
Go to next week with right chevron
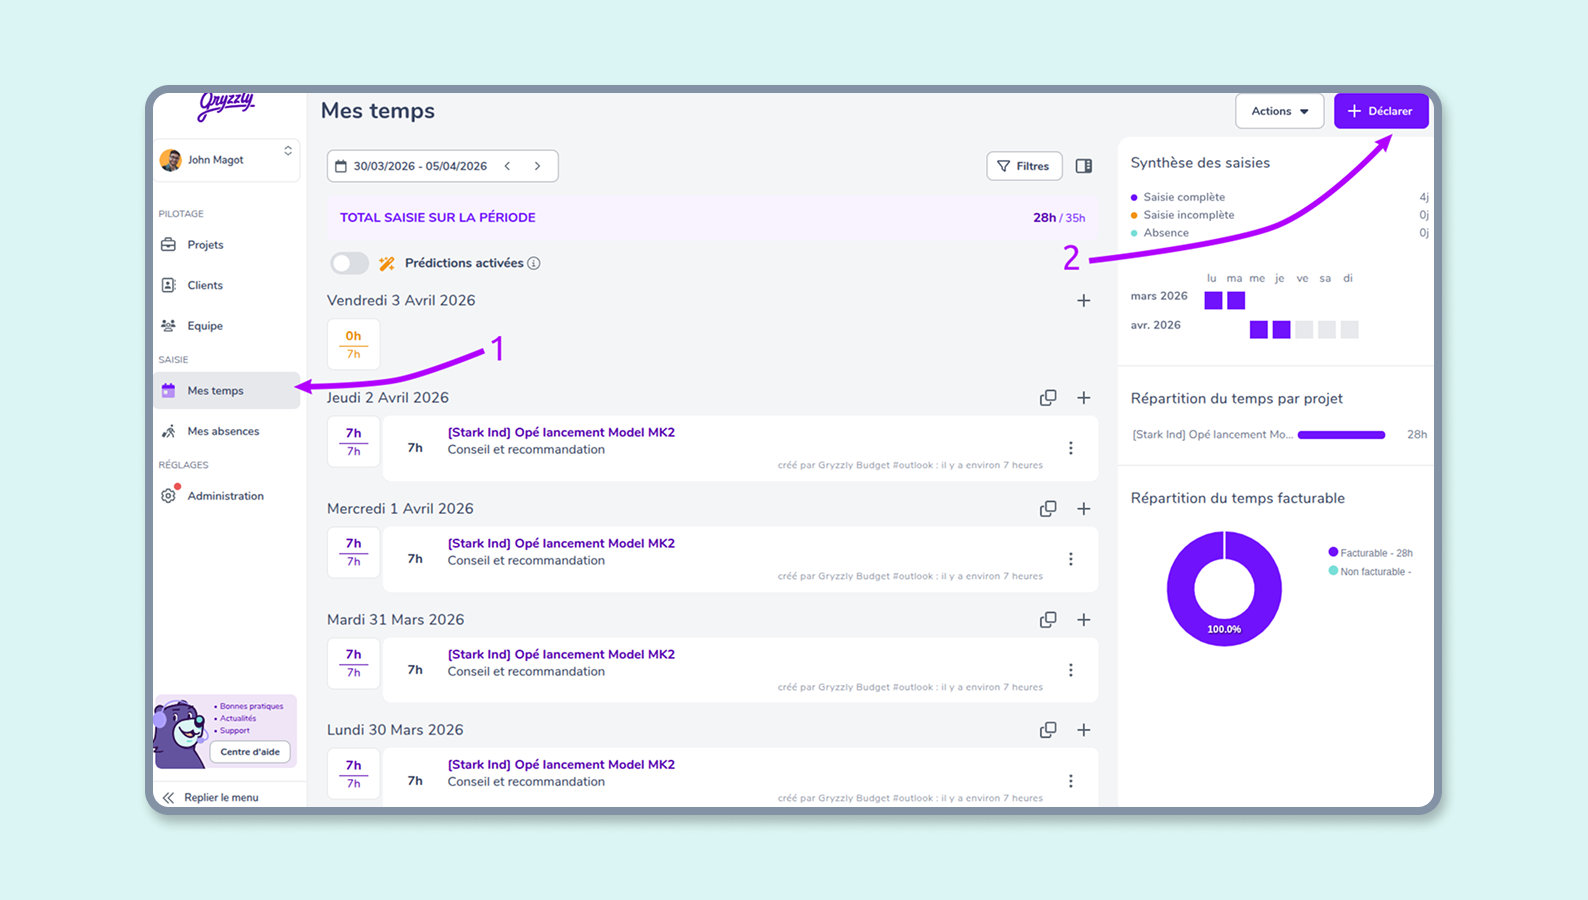point(537,166)
